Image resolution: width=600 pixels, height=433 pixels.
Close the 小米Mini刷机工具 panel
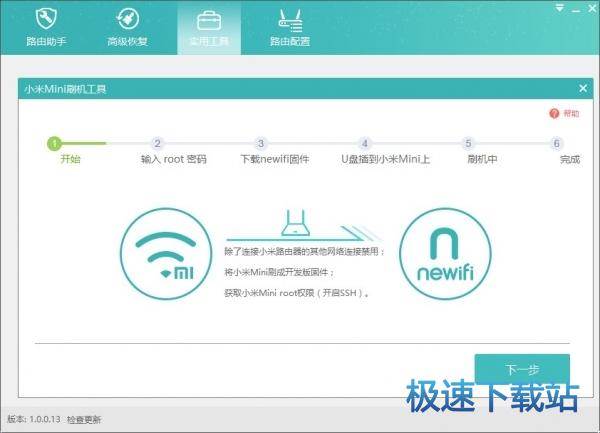point(583,88)
